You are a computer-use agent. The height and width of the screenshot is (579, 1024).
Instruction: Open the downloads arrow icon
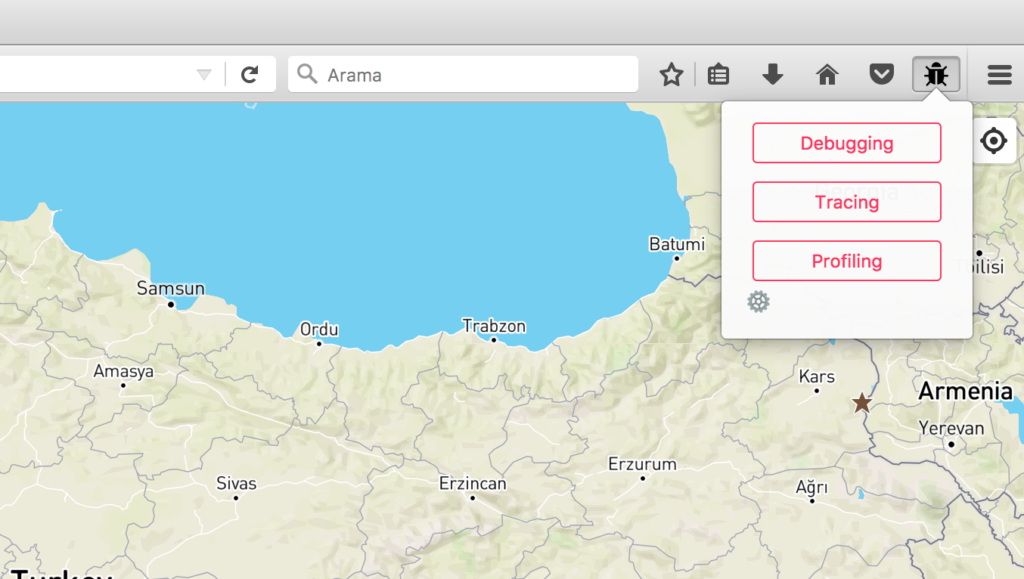point(773,74)
